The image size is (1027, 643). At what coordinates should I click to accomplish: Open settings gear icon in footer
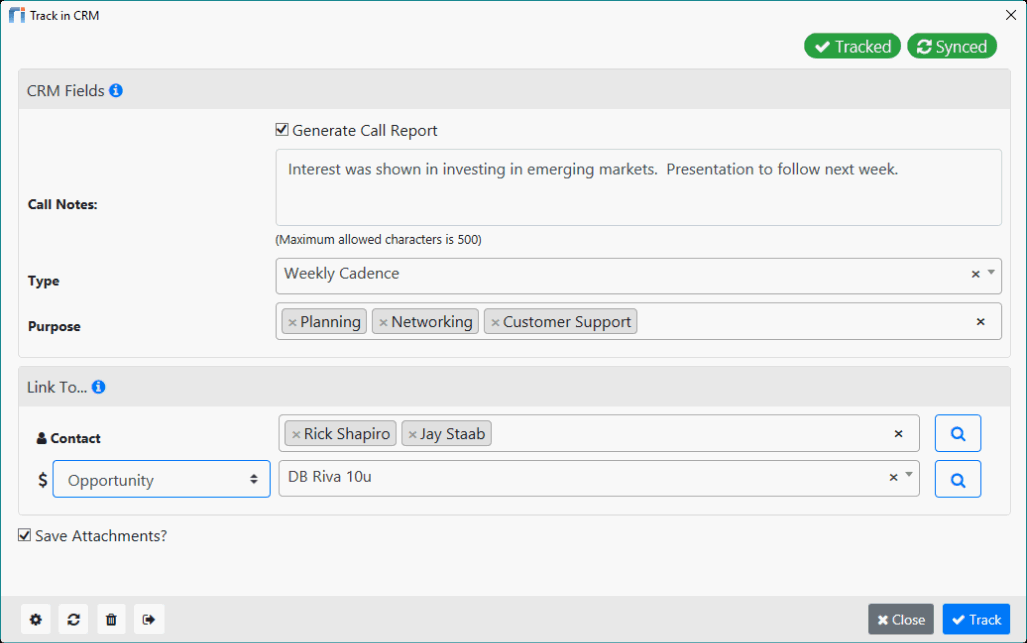point(35,619)
